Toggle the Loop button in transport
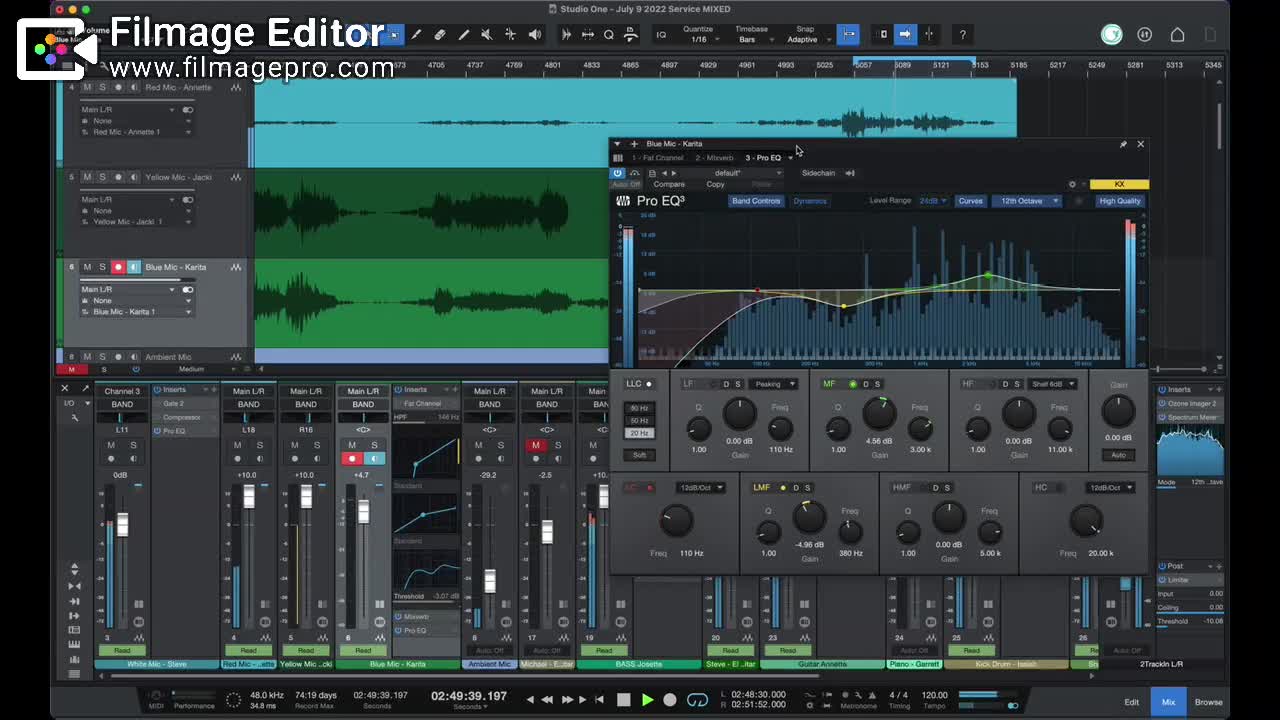1280x720 pixels. pos(699,700)
